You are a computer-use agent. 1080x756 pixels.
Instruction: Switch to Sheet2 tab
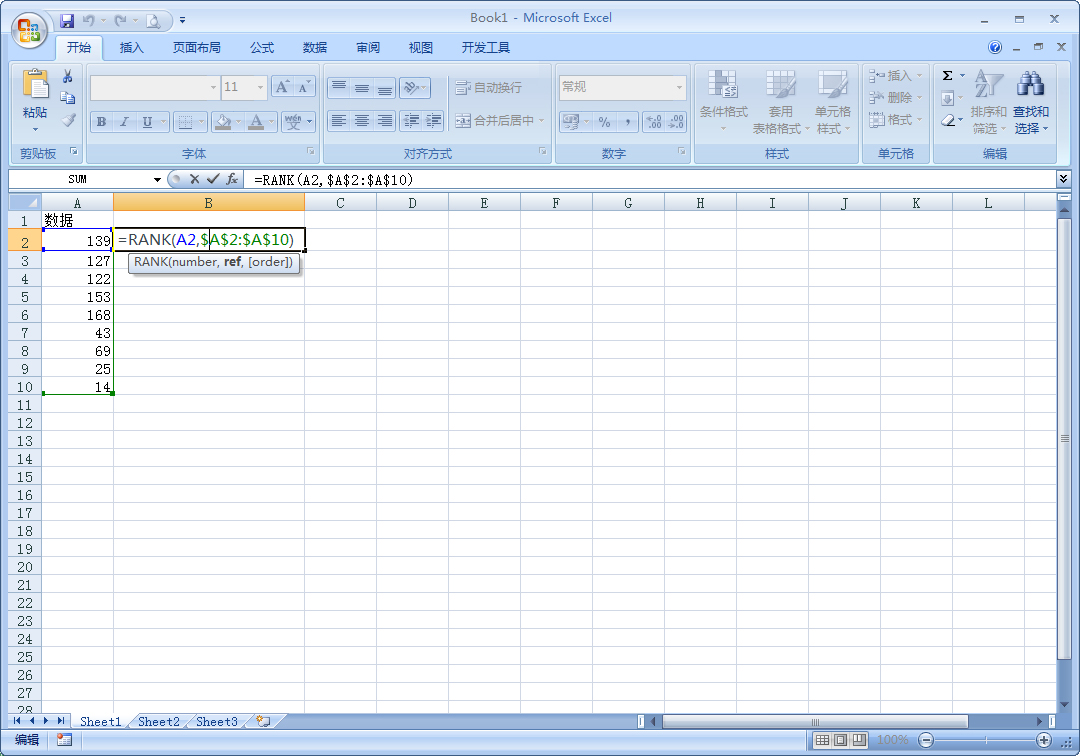(x=159, y=721)
